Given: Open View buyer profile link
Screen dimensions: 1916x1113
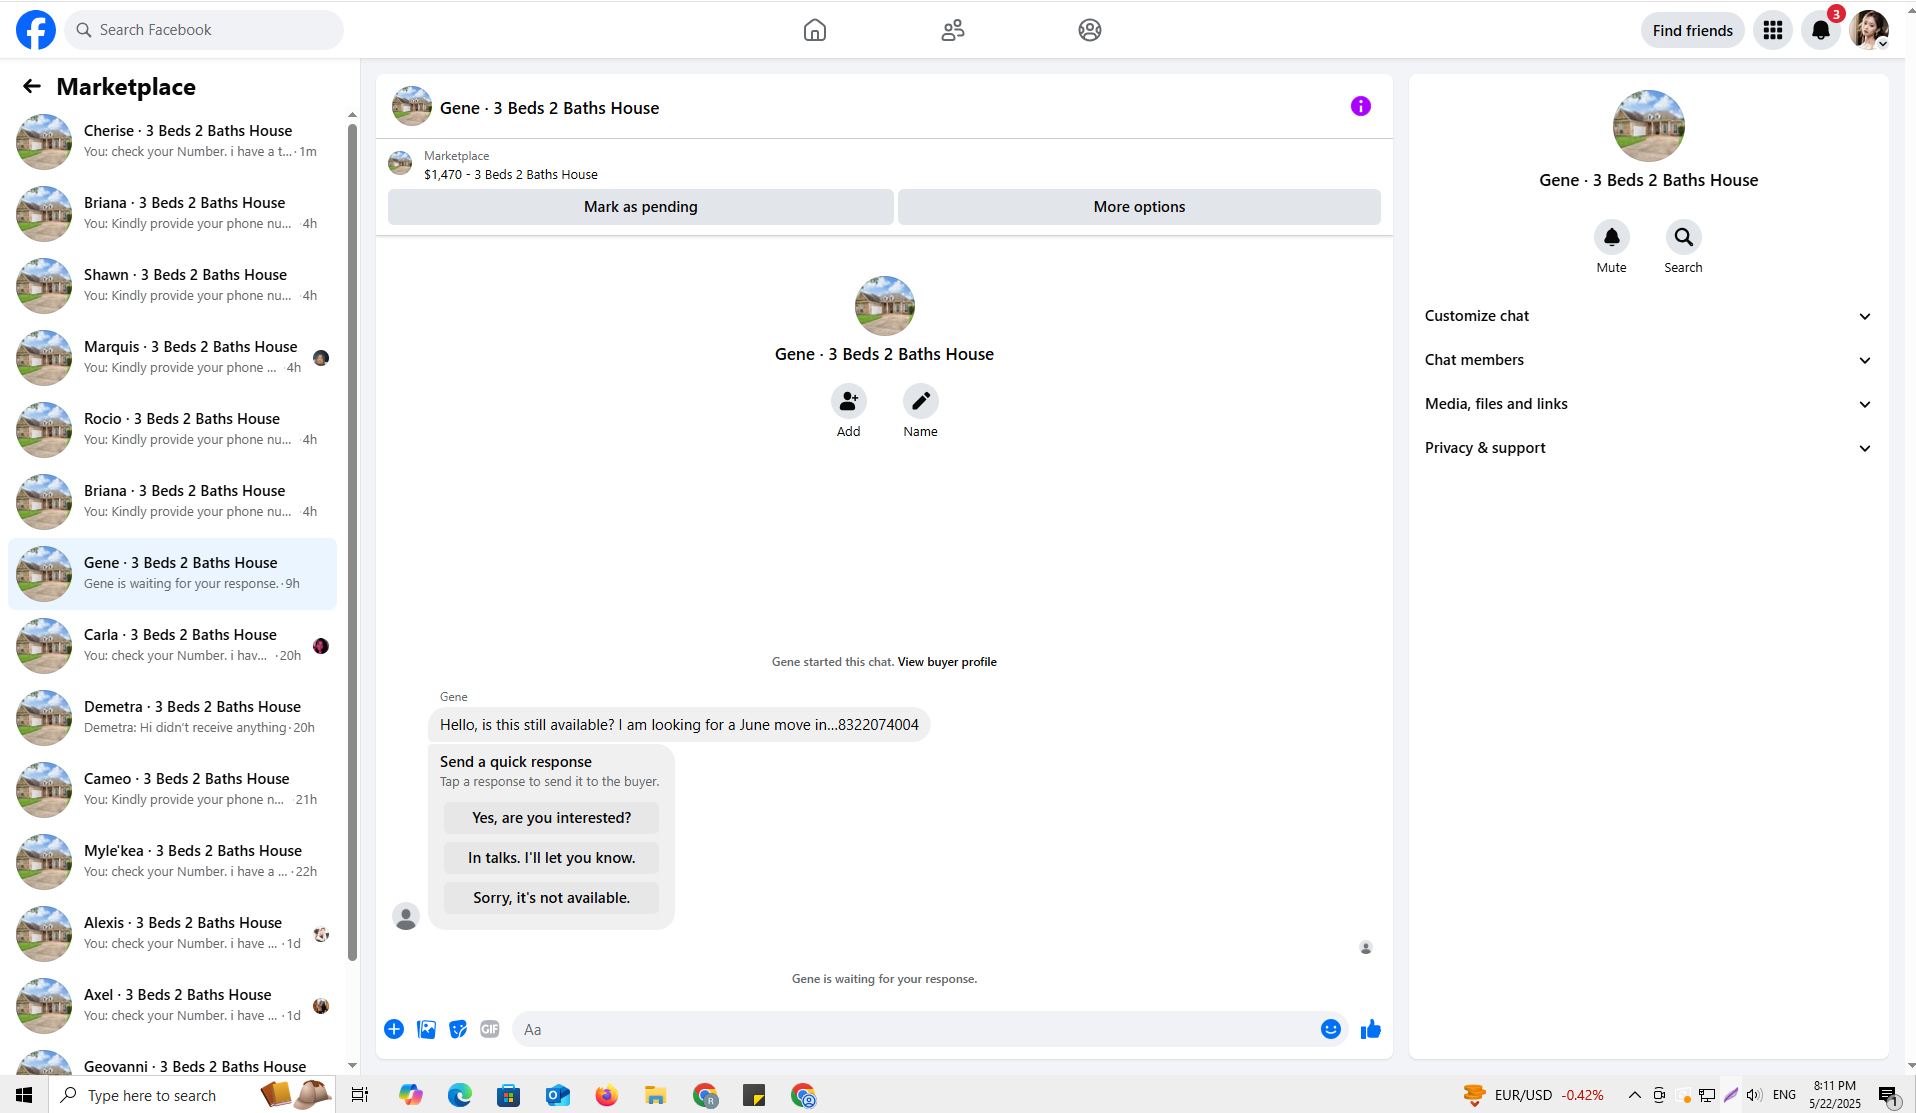Looking at the screenshot, I should (x=947, y=662).
